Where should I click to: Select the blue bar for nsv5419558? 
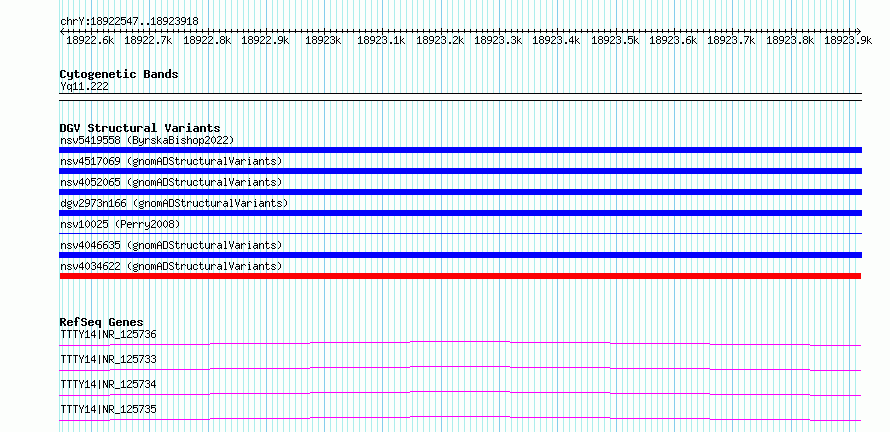pos(460,150)
